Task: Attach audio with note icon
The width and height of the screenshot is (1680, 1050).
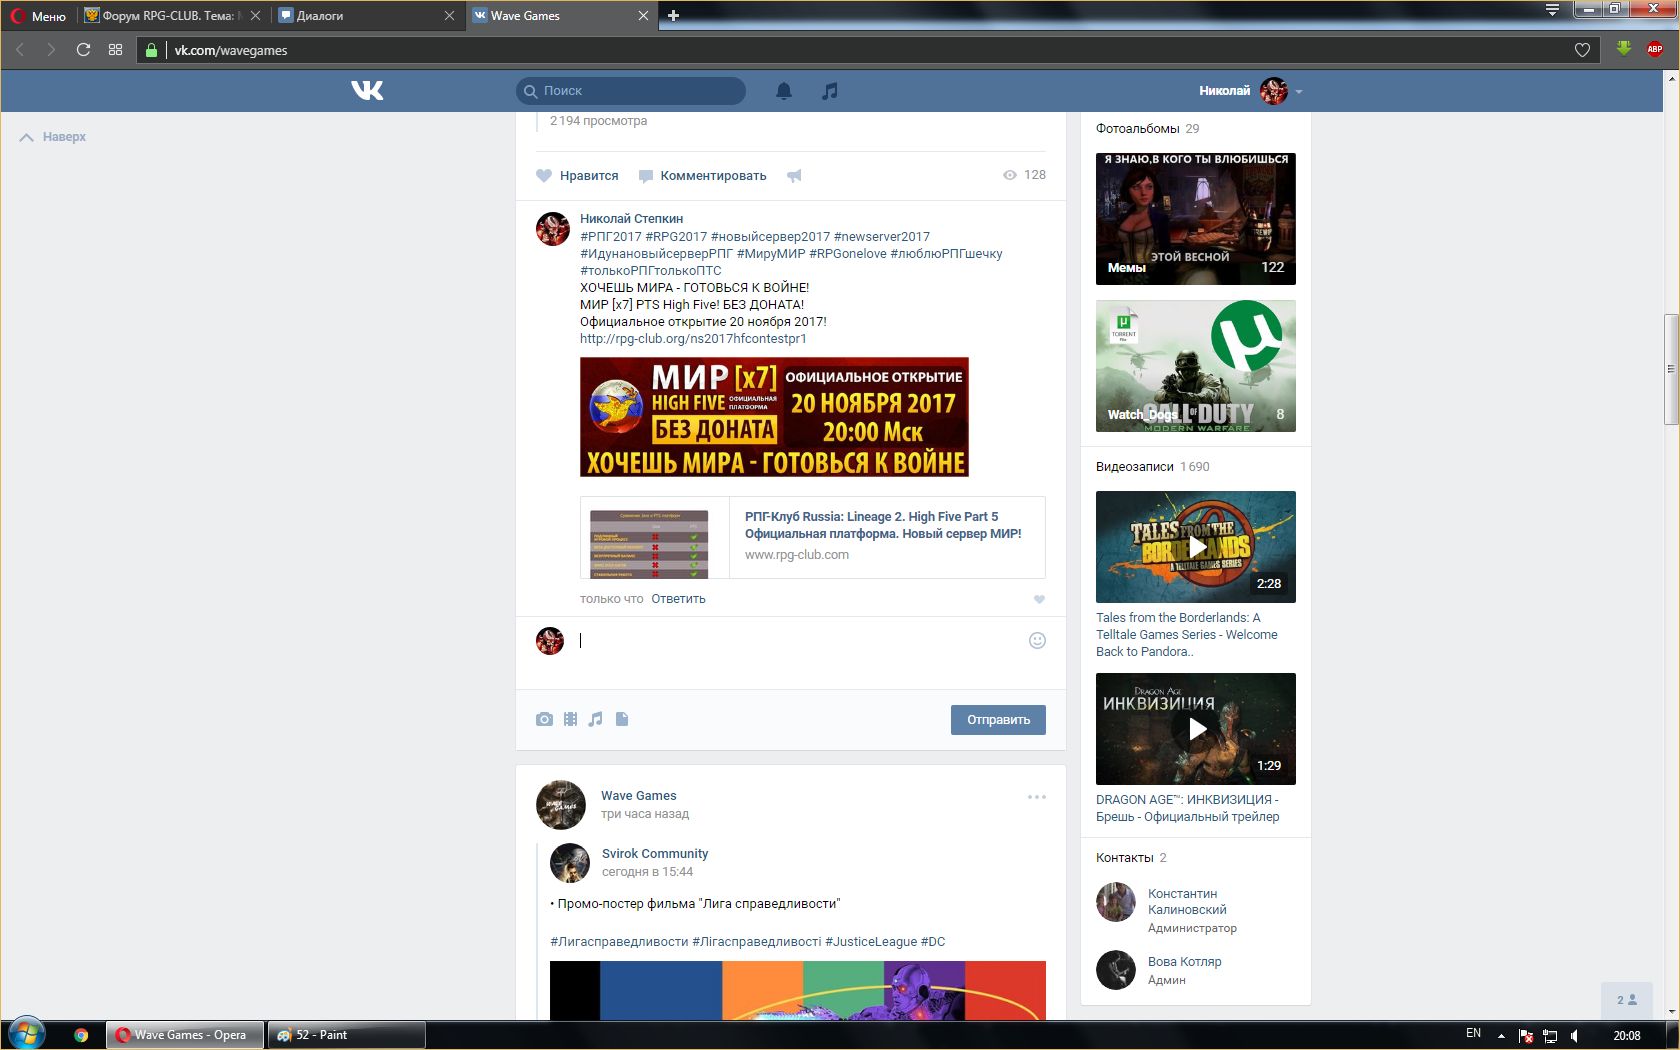Action: (596, 719)
